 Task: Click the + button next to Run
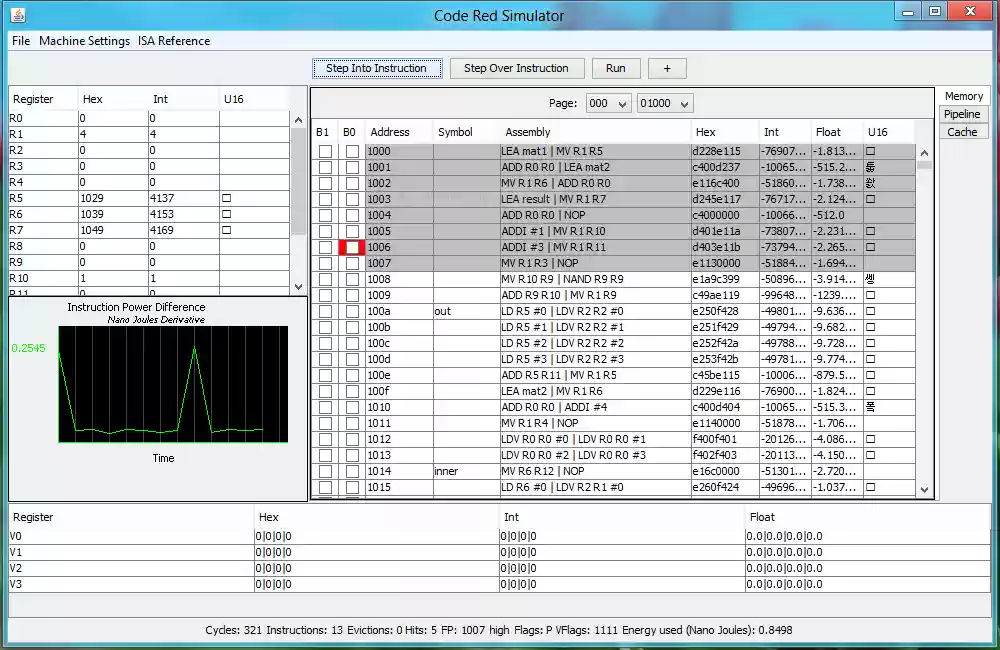click(667, 67)
